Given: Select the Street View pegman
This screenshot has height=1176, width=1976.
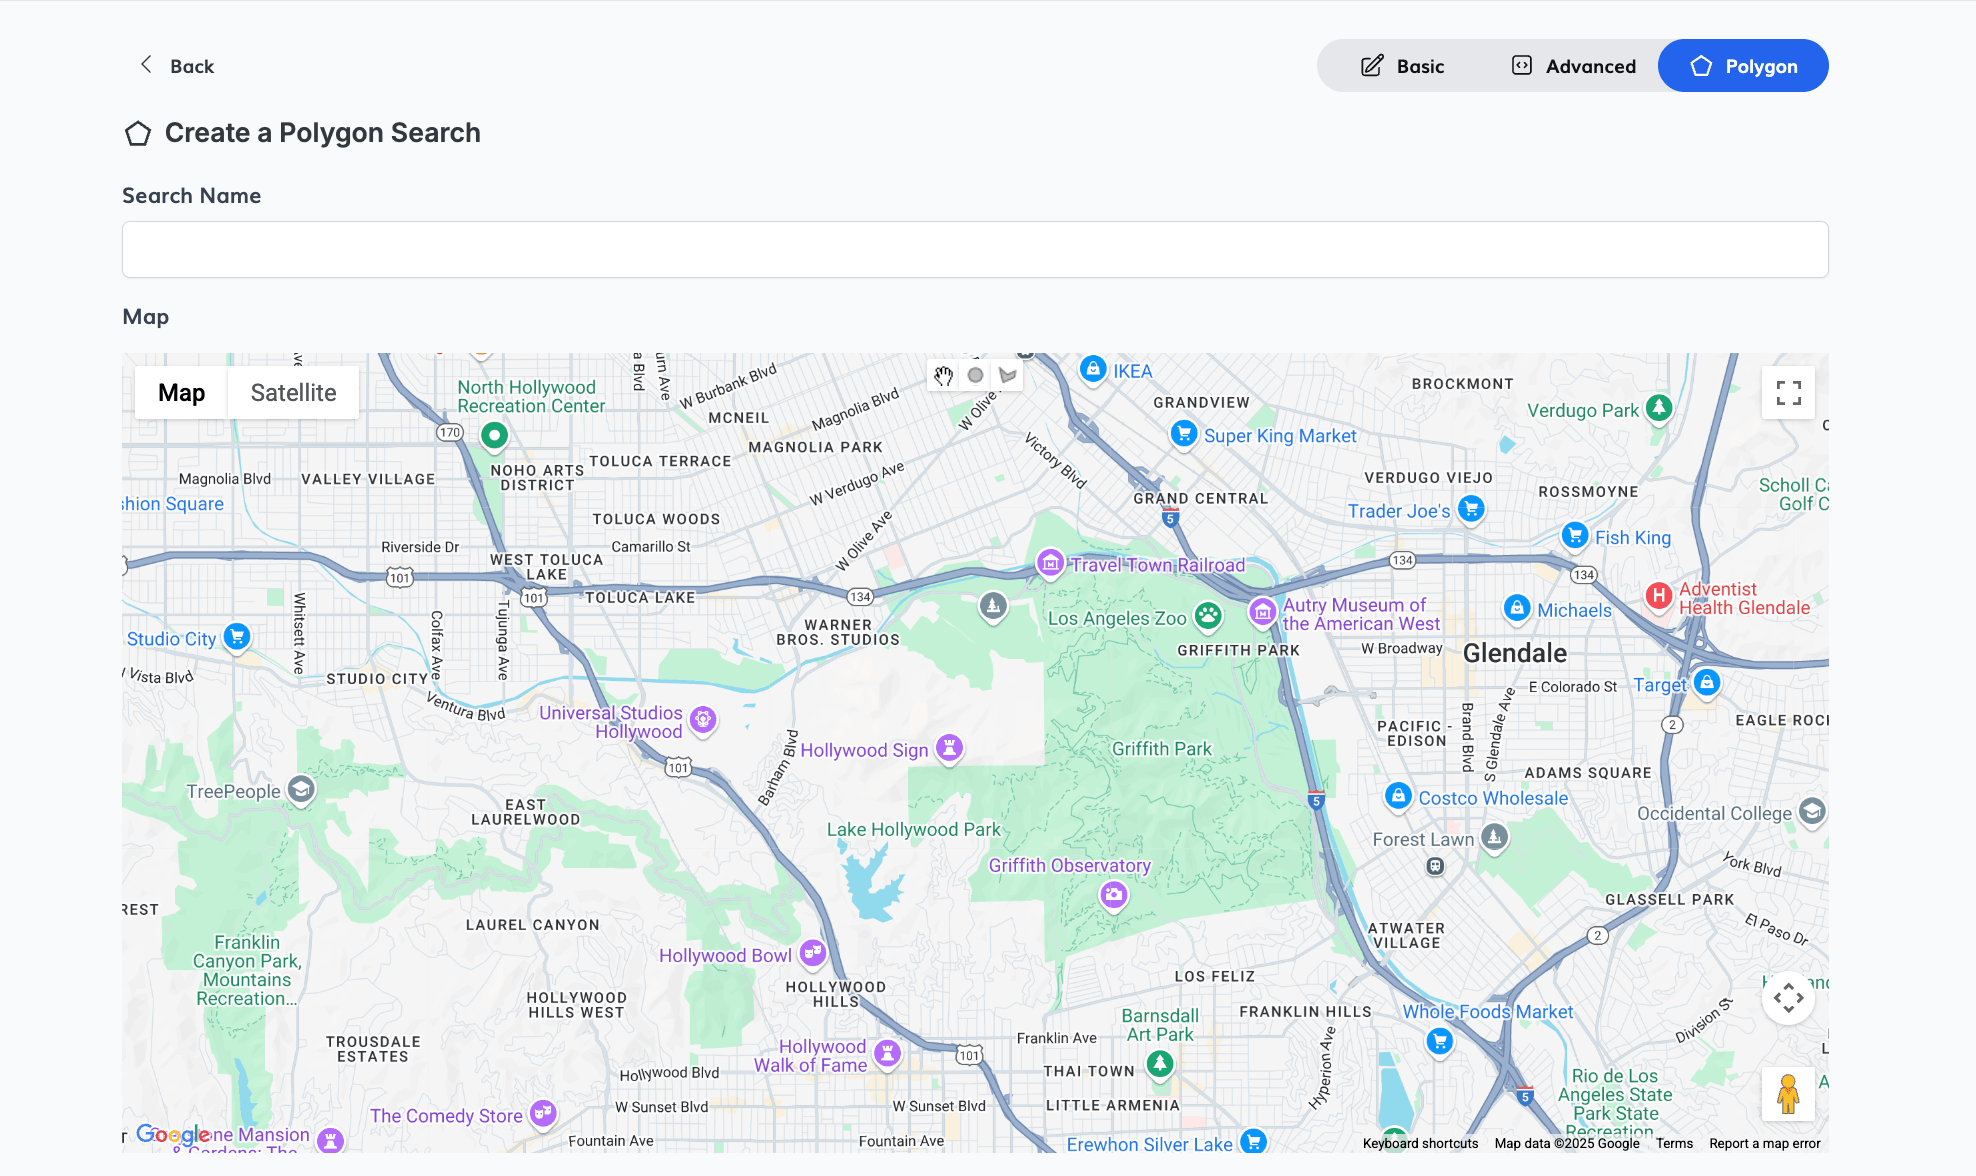Looking at the screenshot, I should coord(1788,1094).
